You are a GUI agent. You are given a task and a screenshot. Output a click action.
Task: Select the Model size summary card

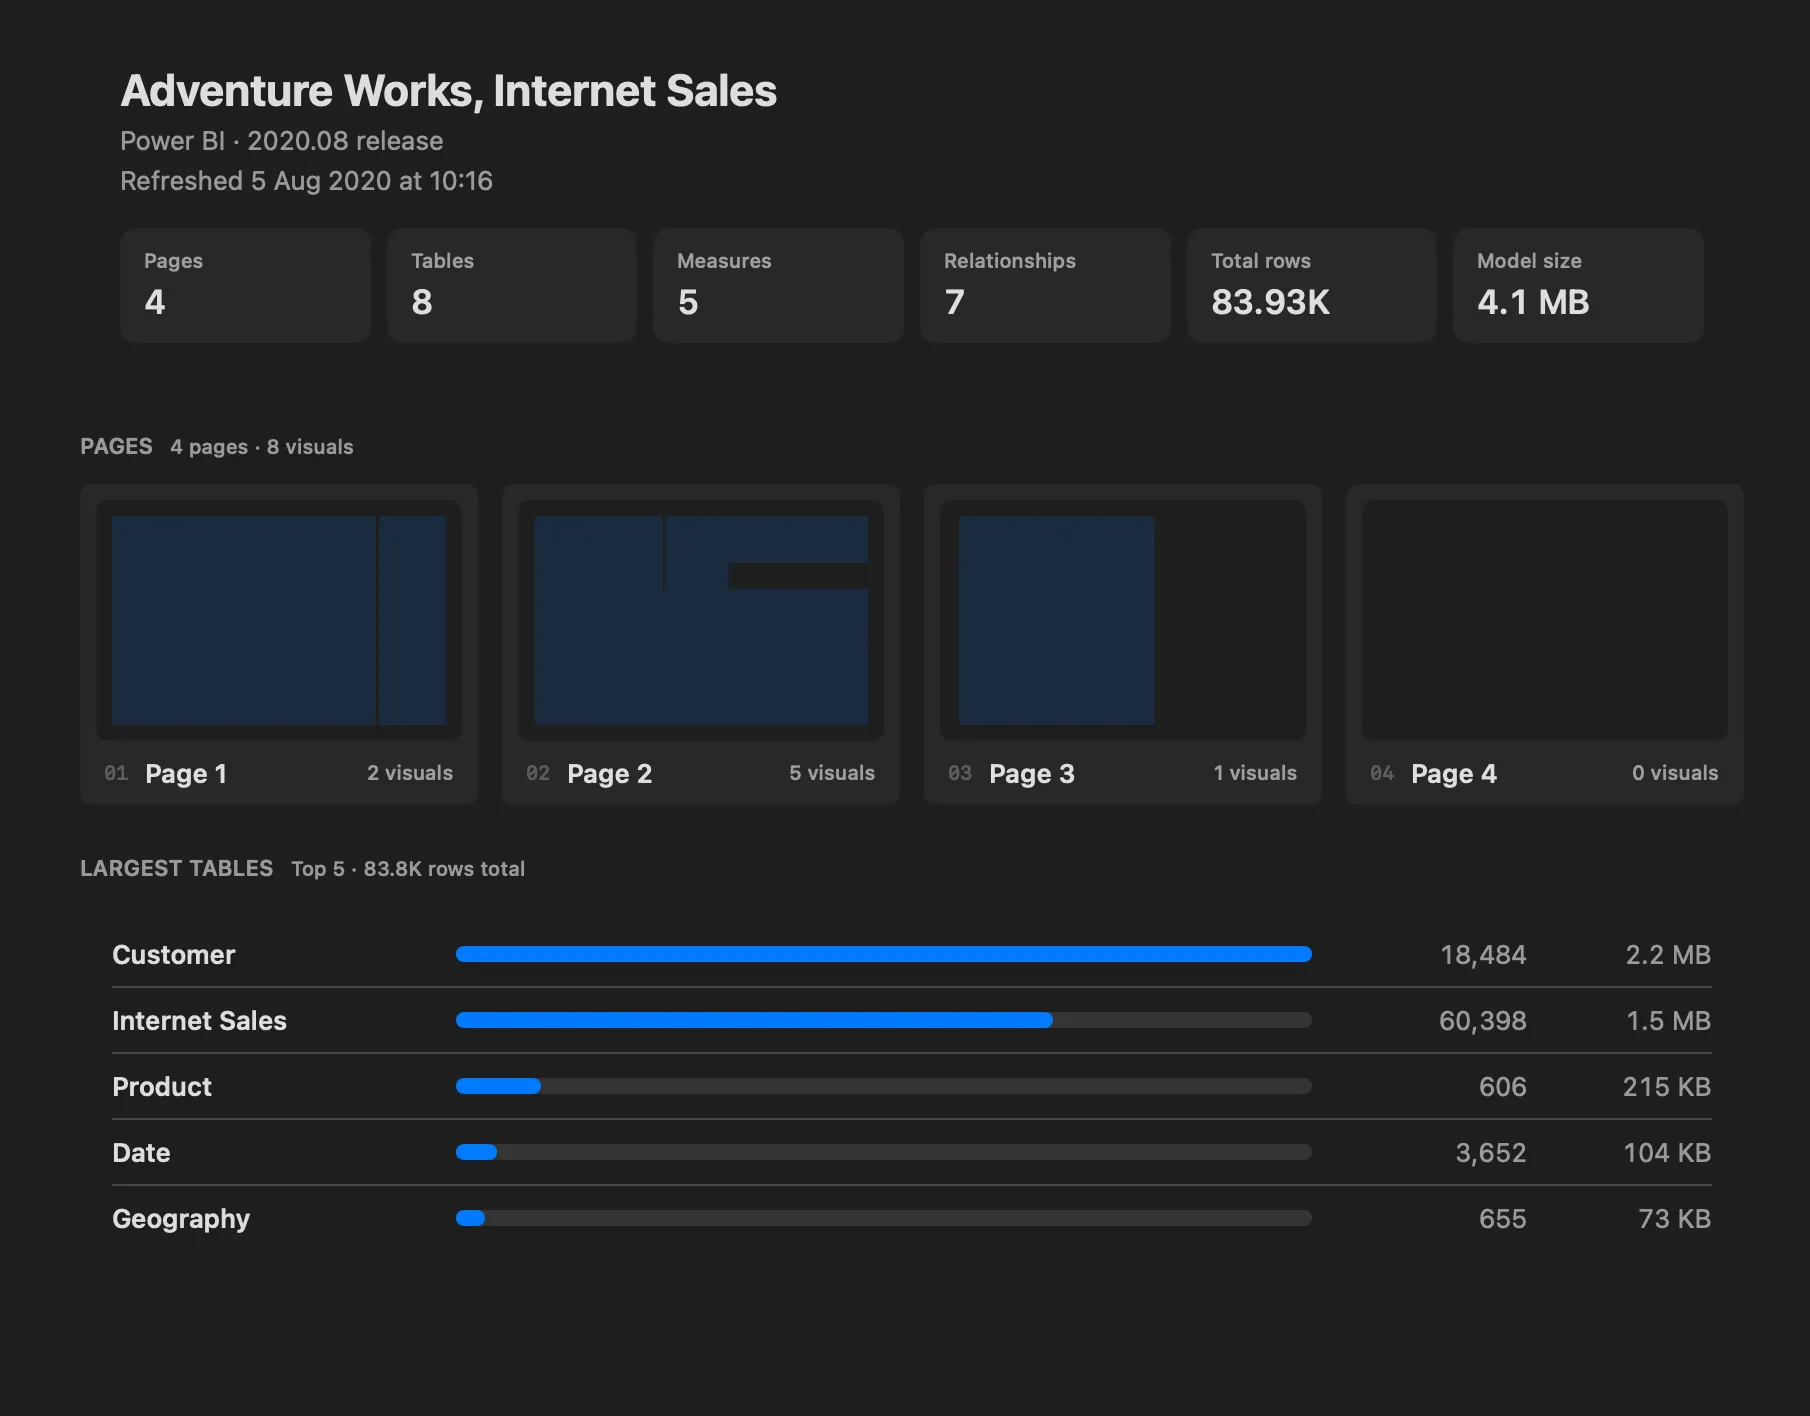click(x=1578, y=285)
